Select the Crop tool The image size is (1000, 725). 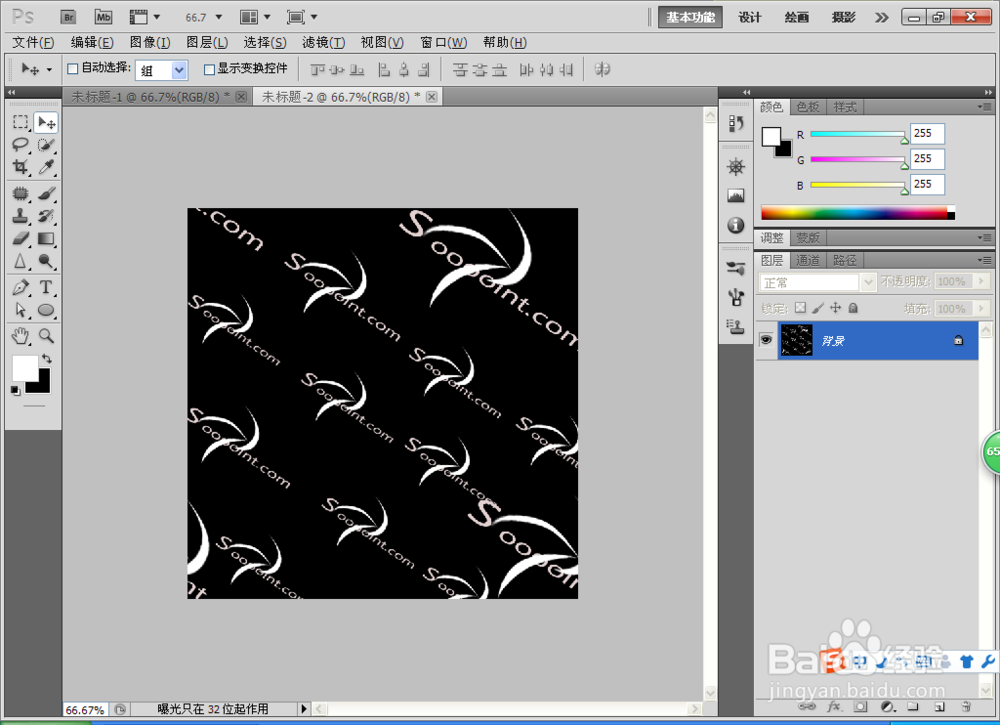(20, 167)
